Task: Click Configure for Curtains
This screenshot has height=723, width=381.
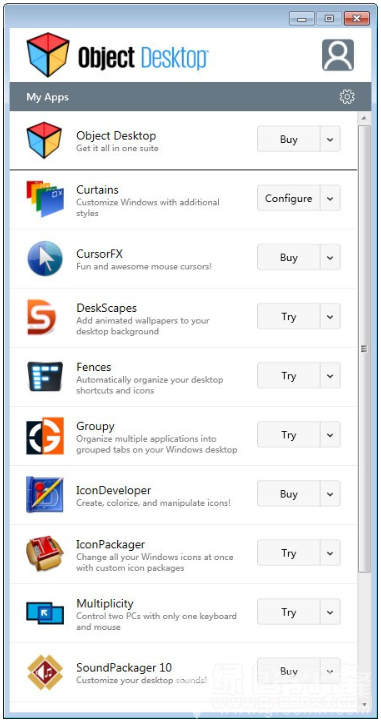Action: click(289, 198)
